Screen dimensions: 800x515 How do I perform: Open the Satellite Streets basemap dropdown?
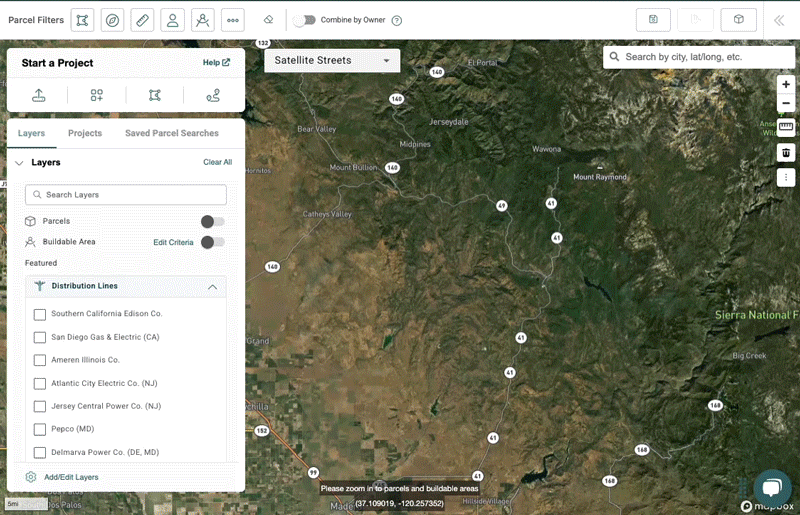click(331, 60)
